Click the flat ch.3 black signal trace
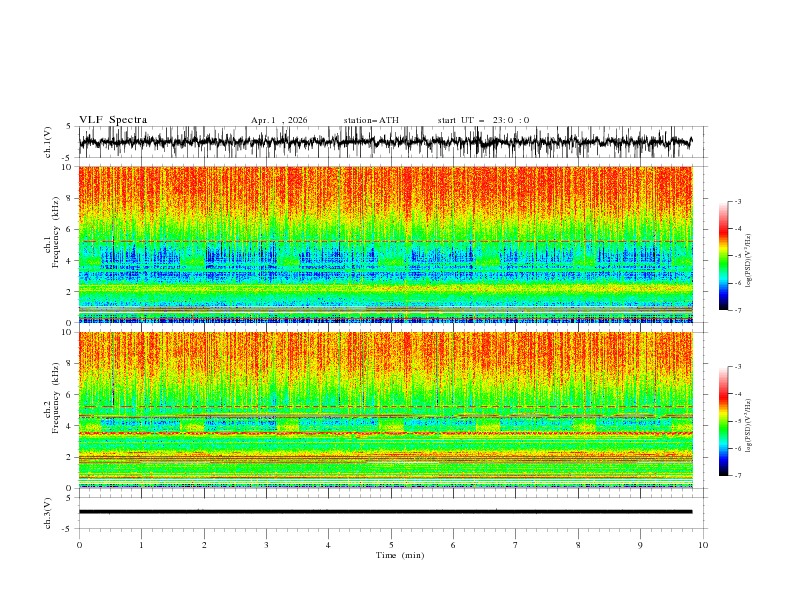The height and width of the screenshot is (612, 792). tap(385, 512)
